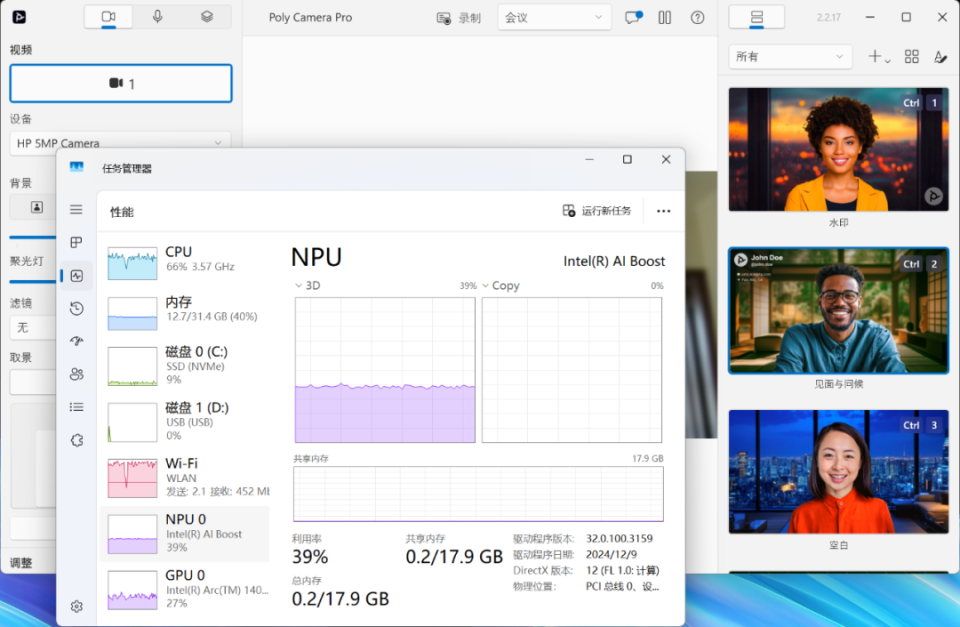Select camera 1 video source button
960x627 pixels.
[121, 83]
